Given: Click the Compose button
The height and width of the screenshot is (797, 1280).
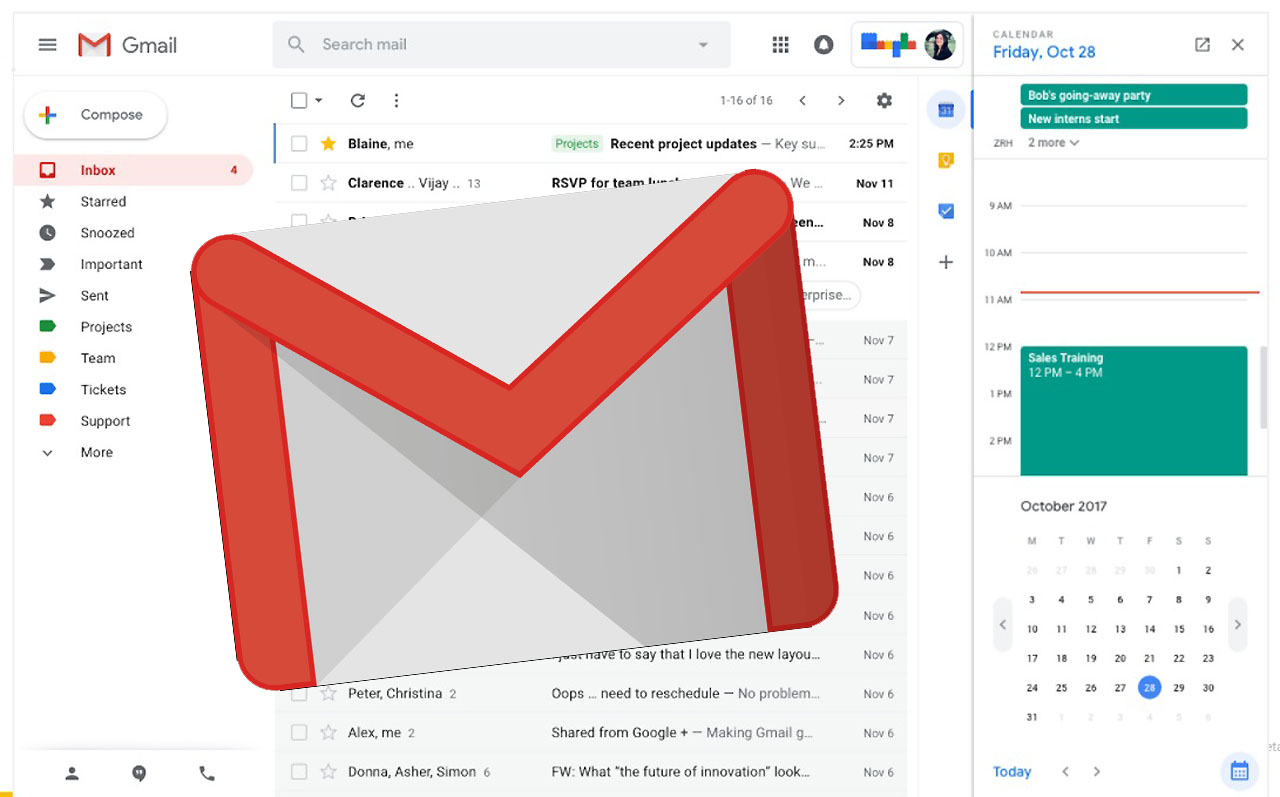Looking at the screenshot, I should tap(95, 115).
